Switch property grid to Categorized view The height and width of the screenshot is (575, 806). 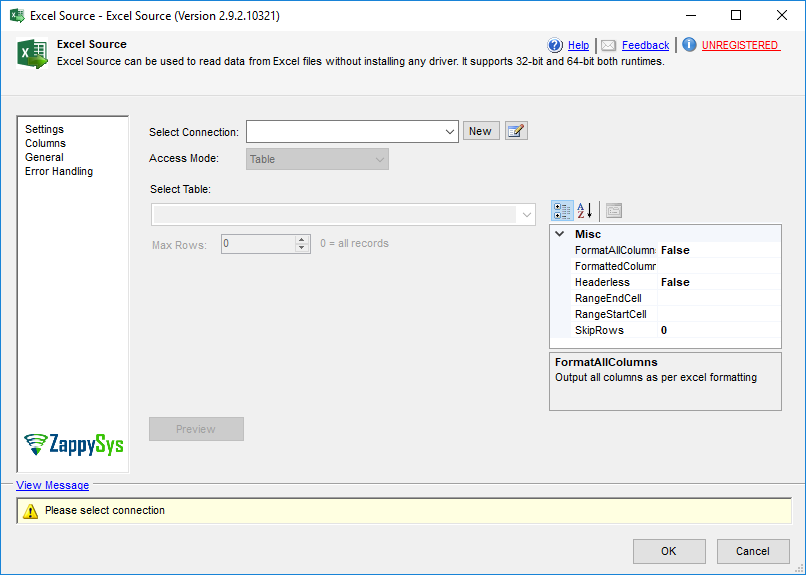point(562,211)
